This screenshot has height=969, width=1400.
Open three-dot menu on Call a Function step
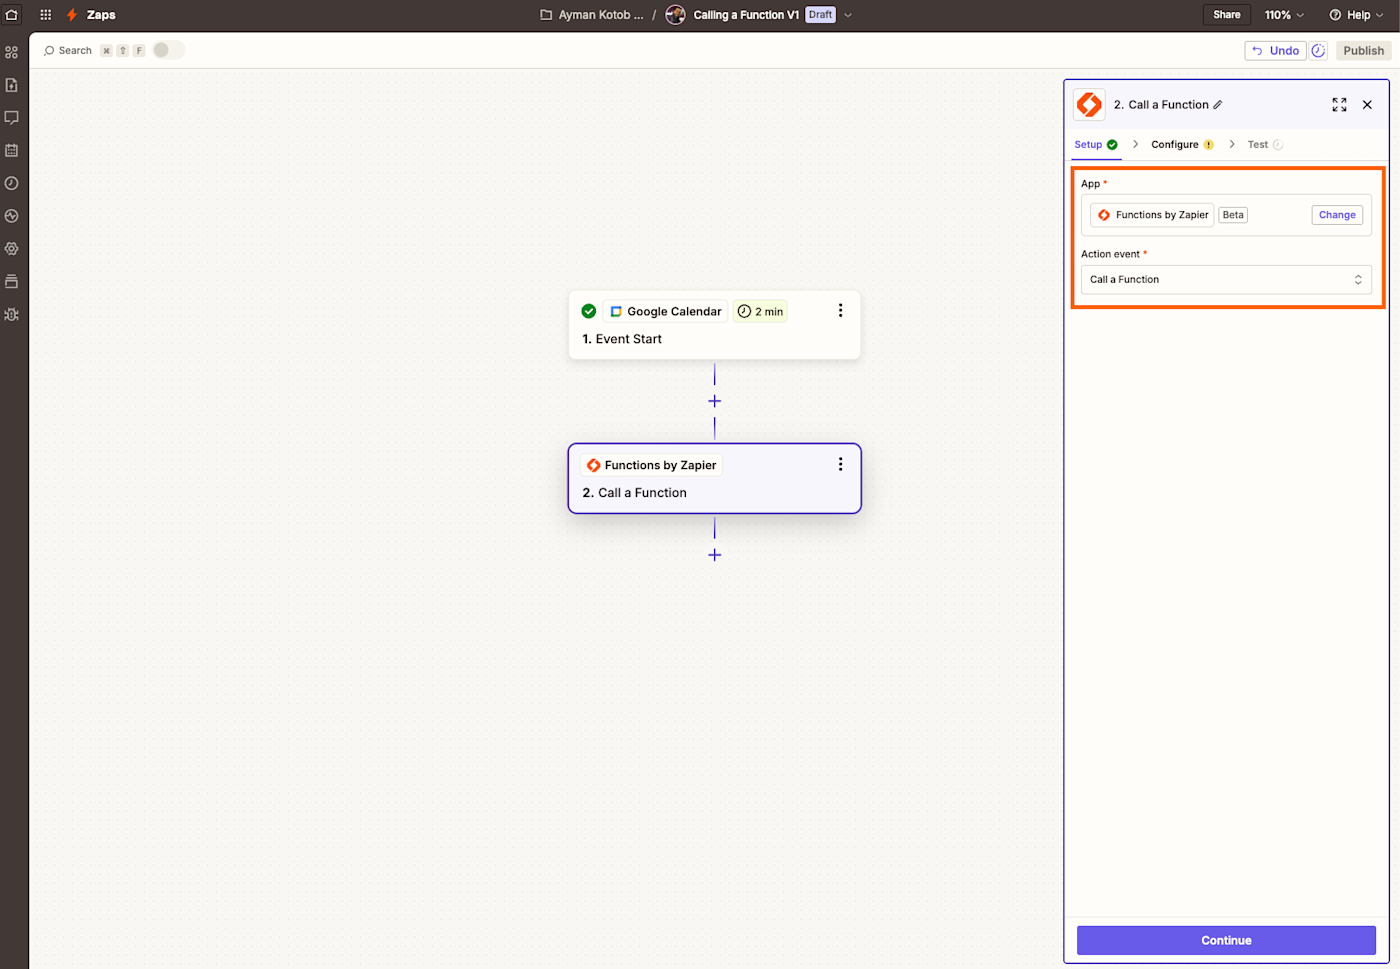(x=840, y=464)
